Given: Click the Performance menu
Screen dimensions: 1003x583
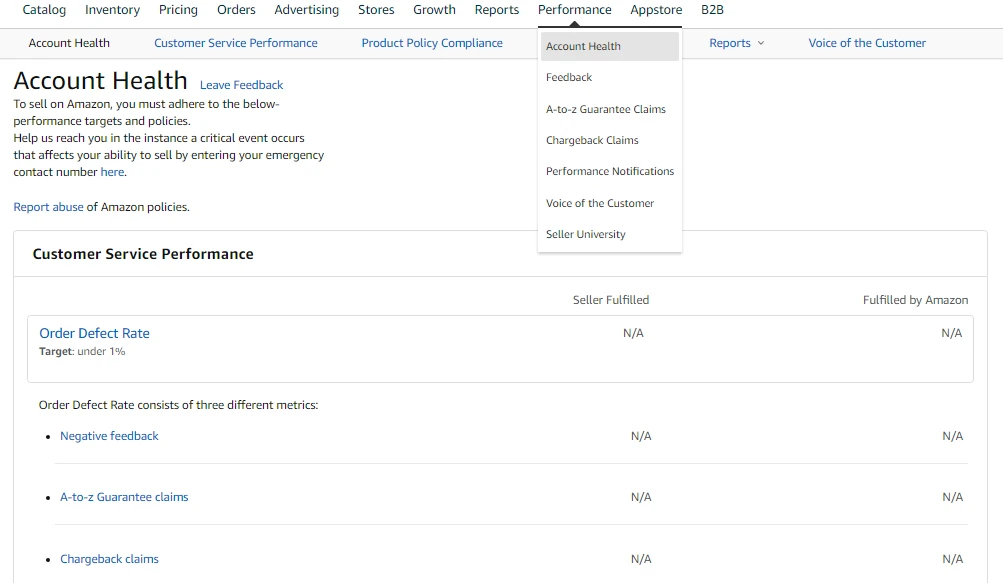Looking at the screenshot, I should [574, 10].
